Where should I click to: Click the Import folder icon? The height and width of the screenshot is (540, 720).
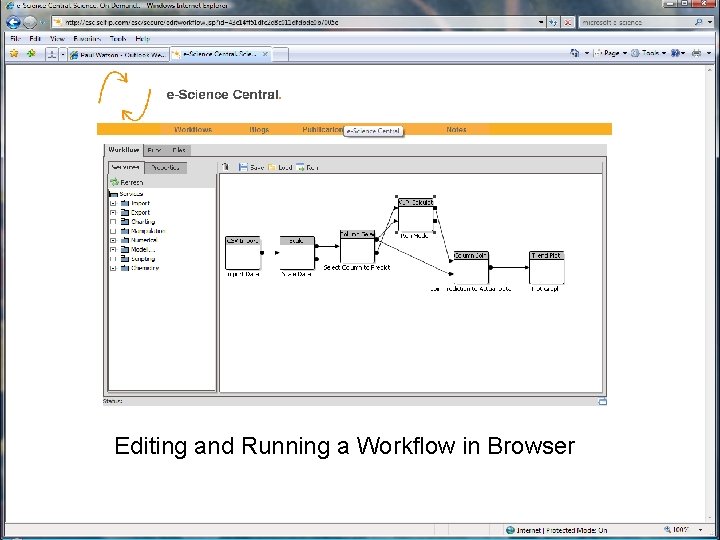point(125,203)
